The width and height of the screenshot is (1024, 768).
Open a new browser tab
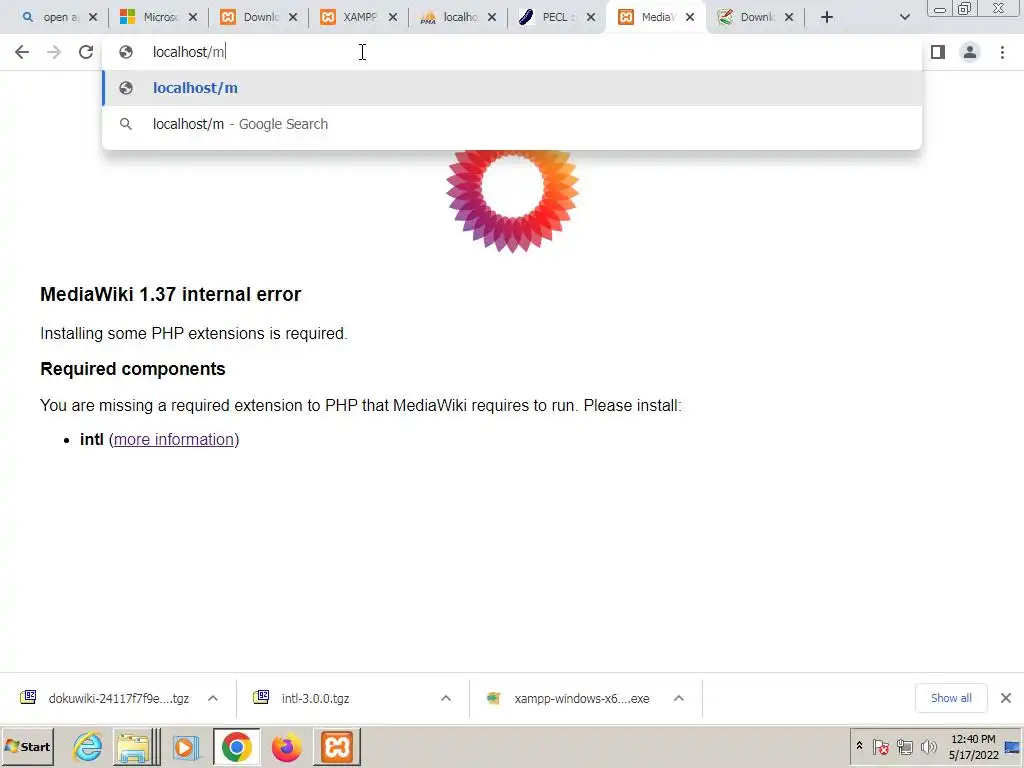tap(827, 17)
